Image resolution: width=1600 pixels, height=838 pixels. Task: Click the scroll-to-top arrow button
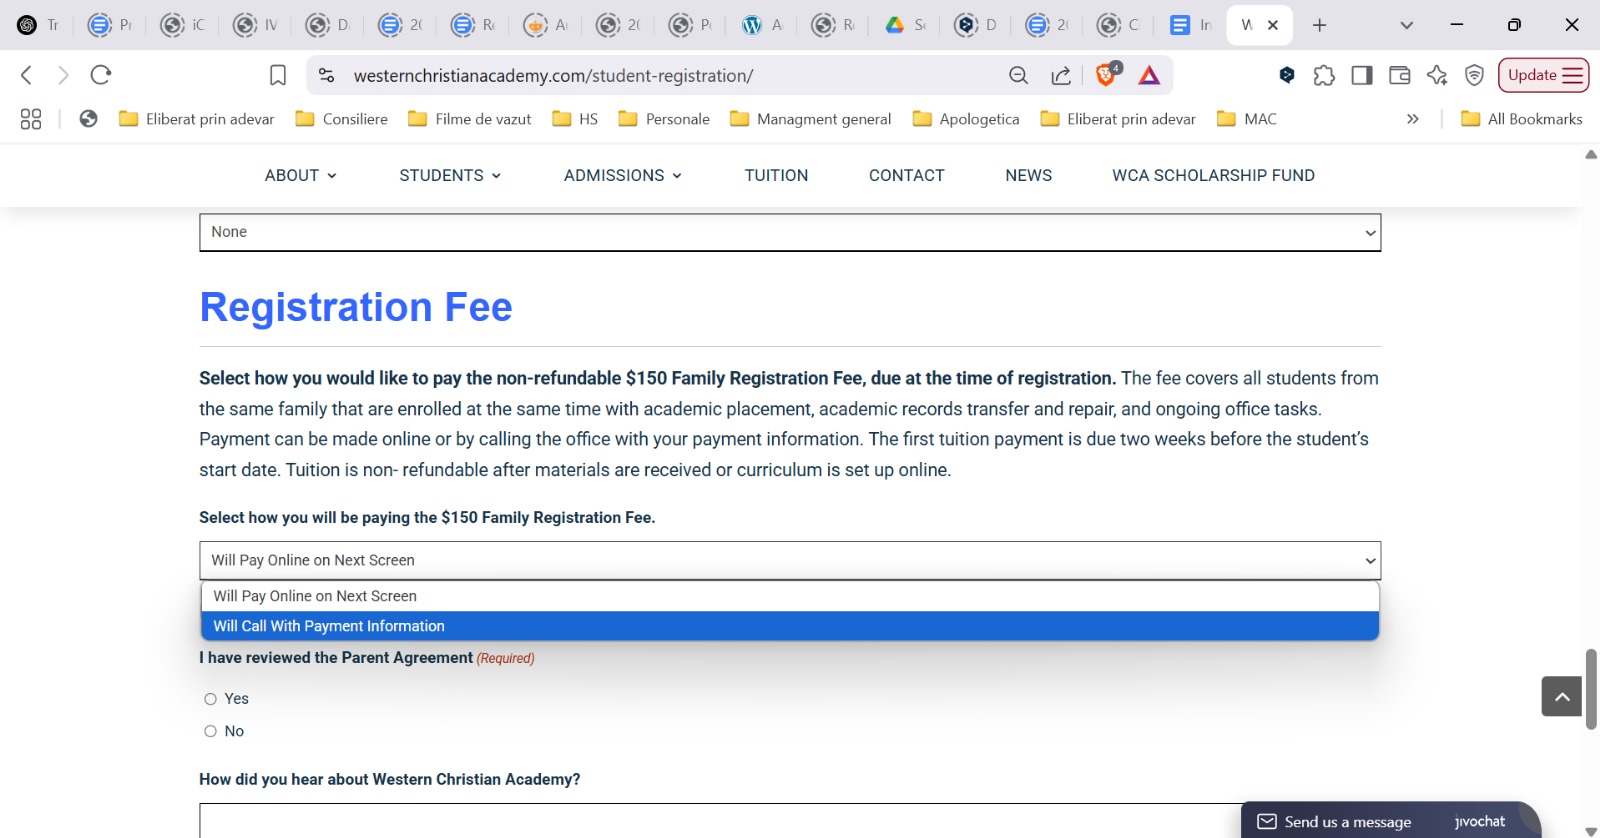(x=1561, y=696)
